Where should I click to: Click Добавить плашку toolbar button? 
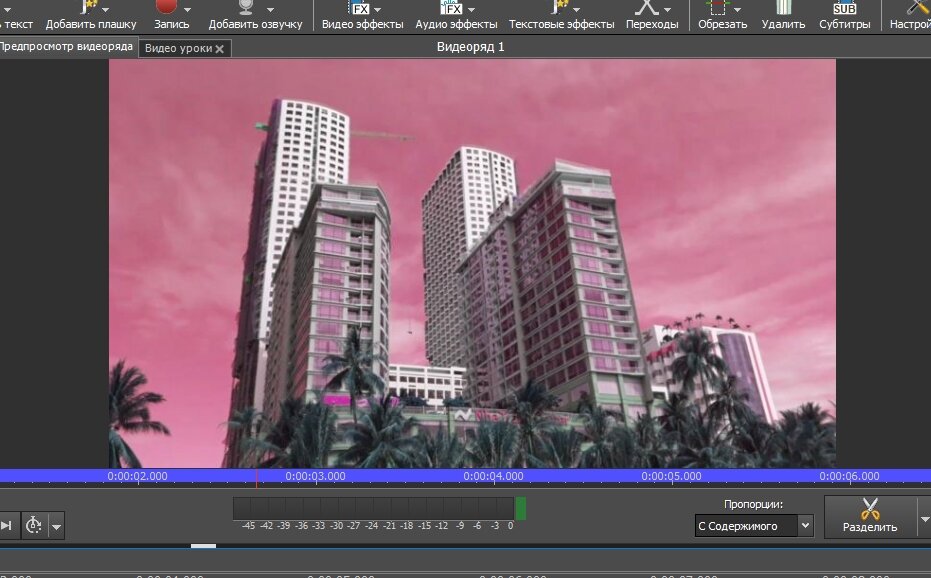[90, 17]
